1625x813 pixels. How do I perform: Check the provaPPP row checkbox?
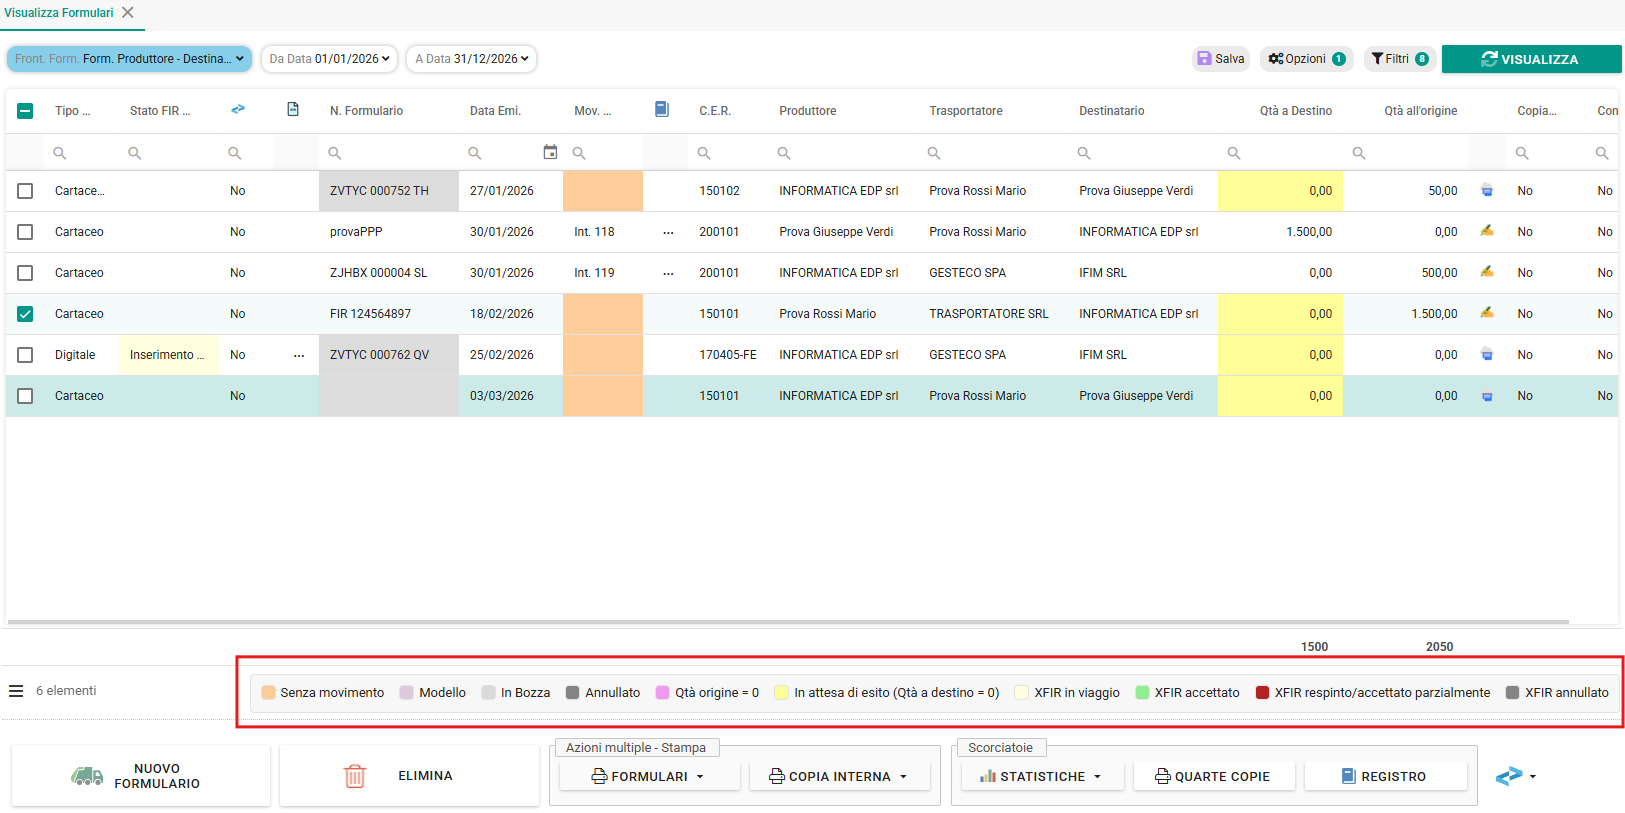[25, 232]
